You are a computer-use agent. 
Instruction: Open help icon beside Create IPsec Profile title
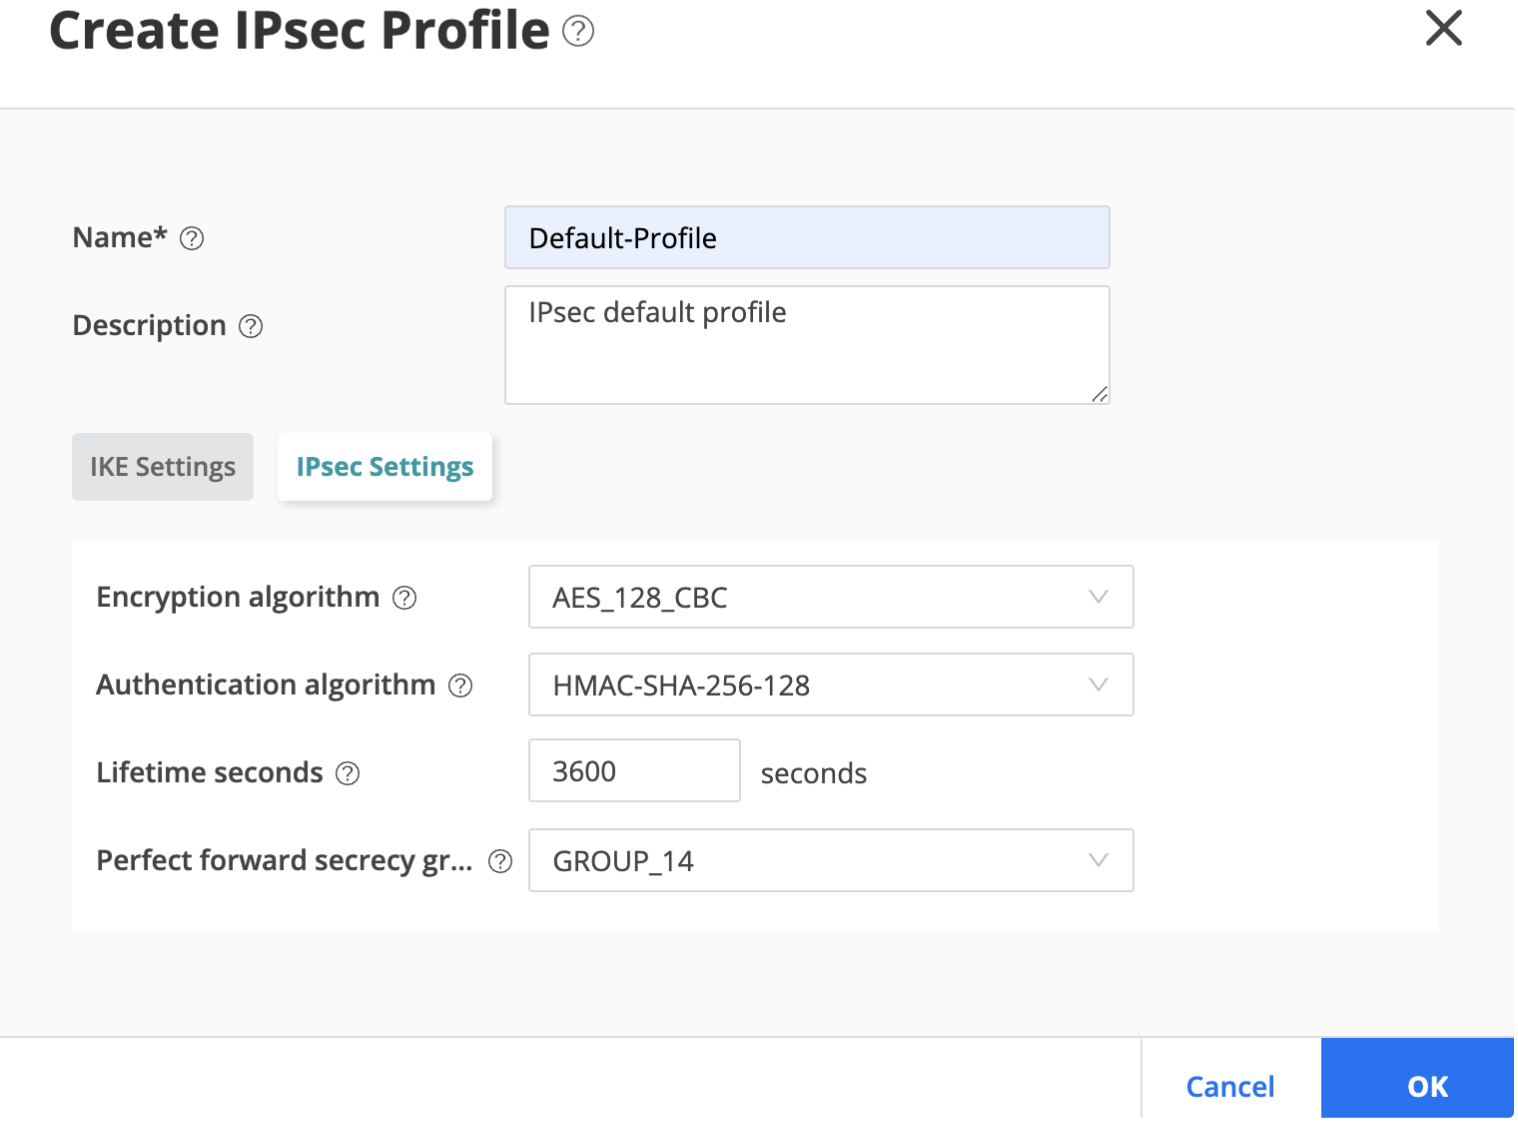pos(578,31)
